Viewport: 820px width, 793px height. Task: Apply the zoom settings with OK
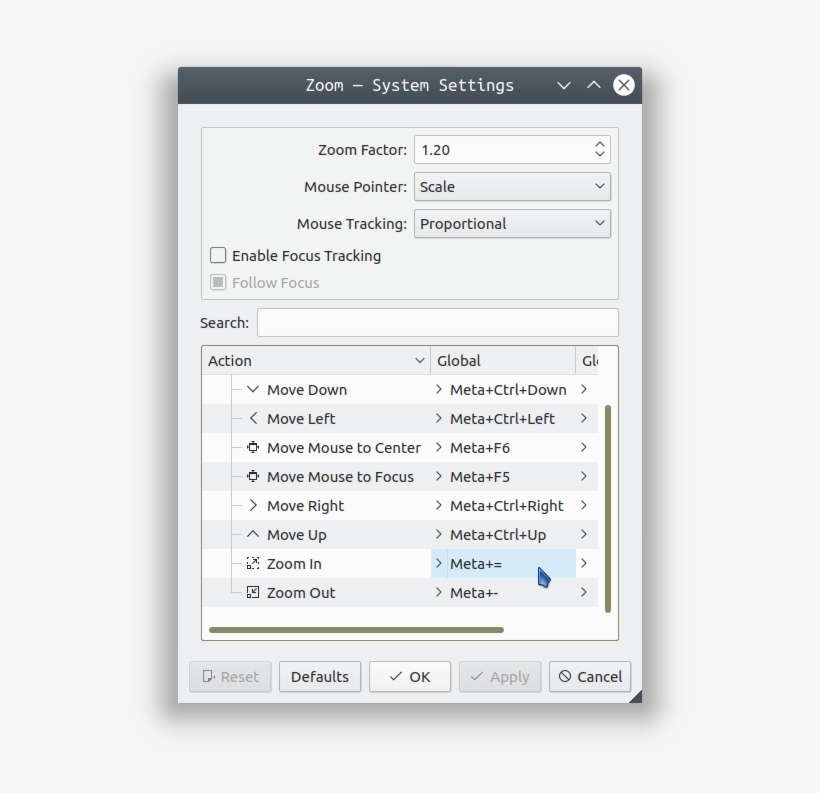pos(409,676)
